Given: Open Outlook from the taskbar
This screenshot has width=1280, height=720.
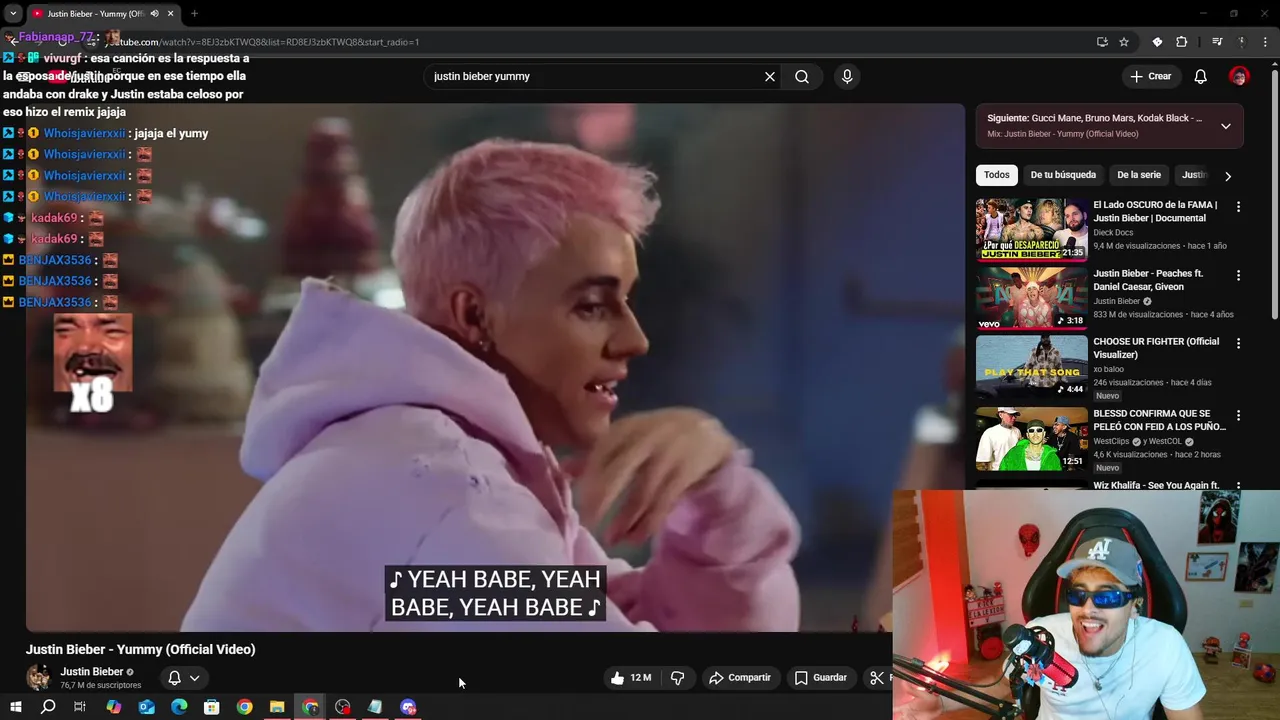Looking at the screenshot, I should 146,707.
